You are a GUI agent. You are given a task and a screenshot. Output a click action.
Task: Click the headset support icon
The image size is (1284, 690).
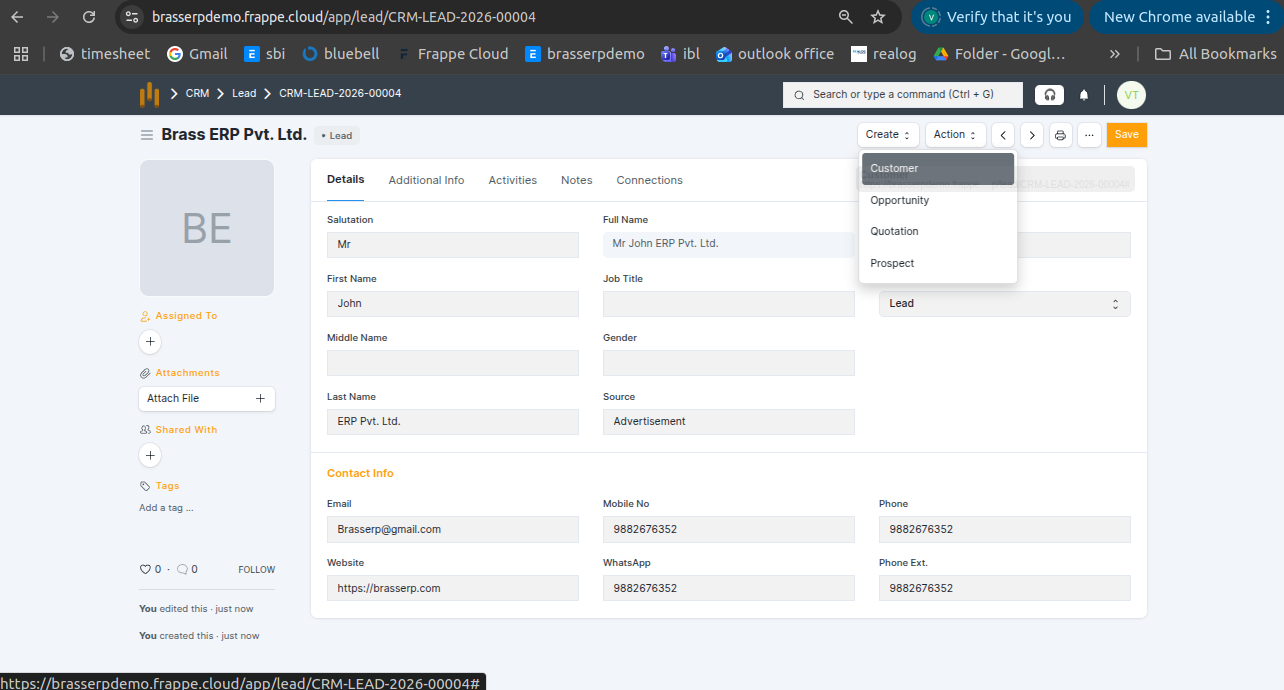coord(1049,95)
